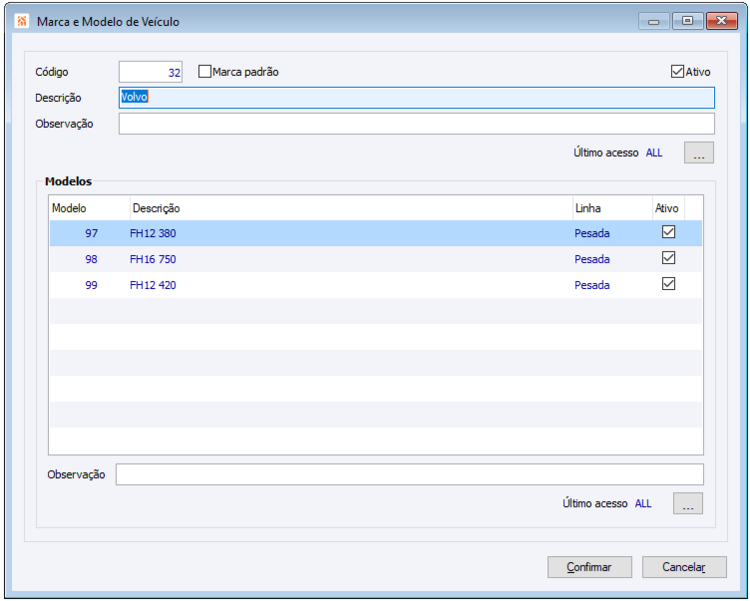Click Pesada in the FH12 380 row
Image resolution: width=750 pixels, height=601 pixels.
click(592, 234)
